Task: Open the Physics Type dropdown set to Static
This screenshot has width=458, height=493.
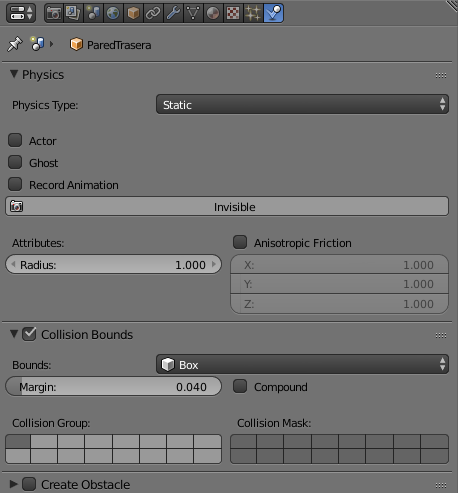Action: tap(302, 104)
